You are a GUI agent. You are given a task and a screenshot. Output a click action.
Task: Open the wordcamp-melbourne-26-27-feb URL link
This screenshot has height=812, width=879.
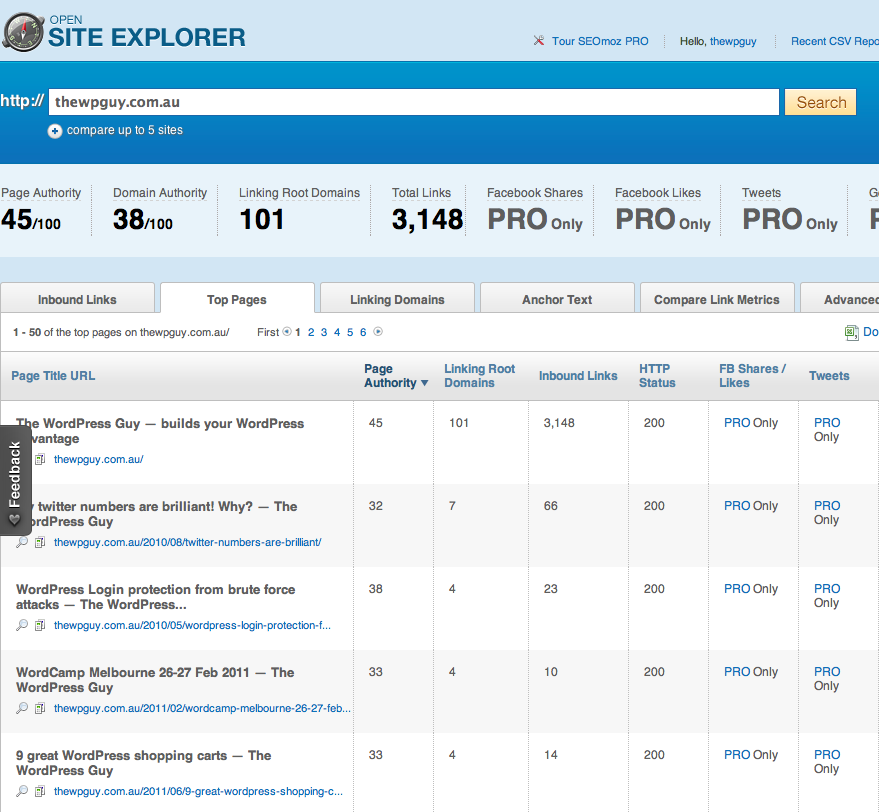(202, 708)
